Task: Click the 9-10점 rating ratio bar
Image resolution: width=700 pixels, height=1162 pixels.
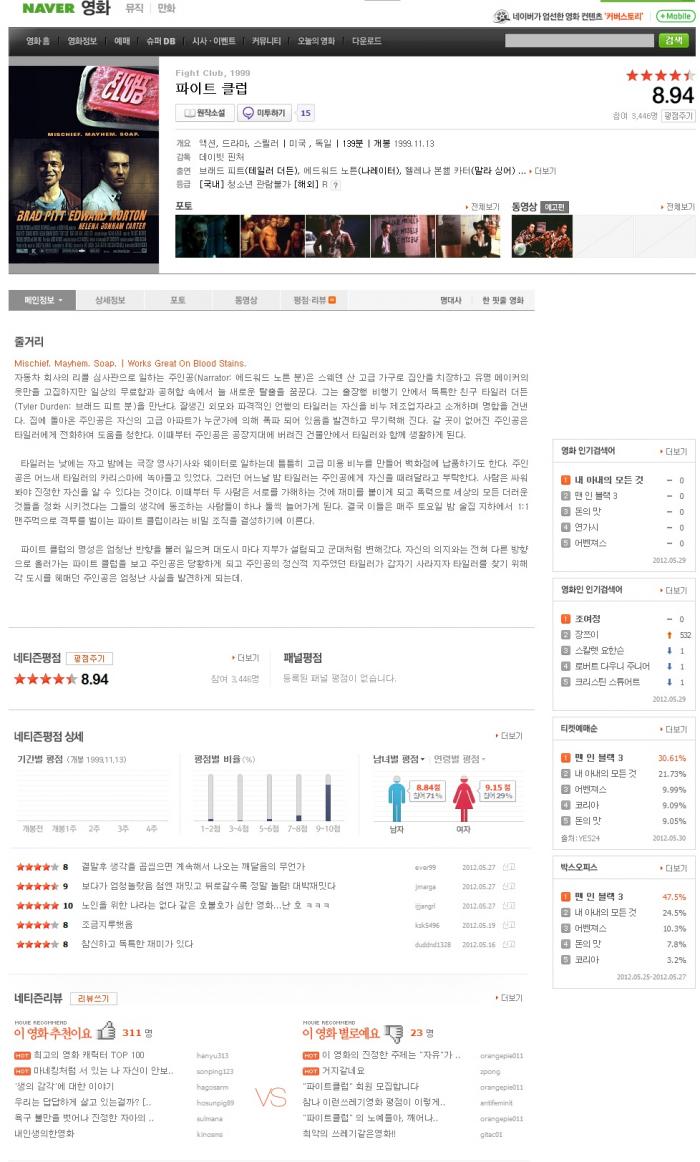Action: (328, 797)
